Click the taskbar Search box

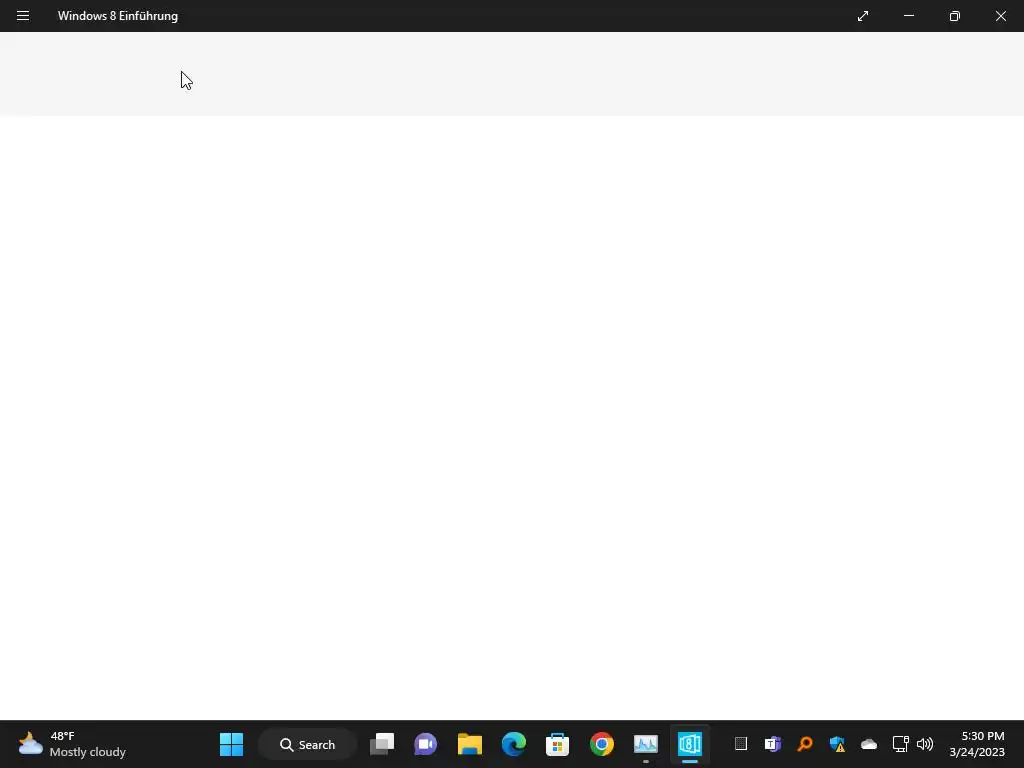pos(308,744)
